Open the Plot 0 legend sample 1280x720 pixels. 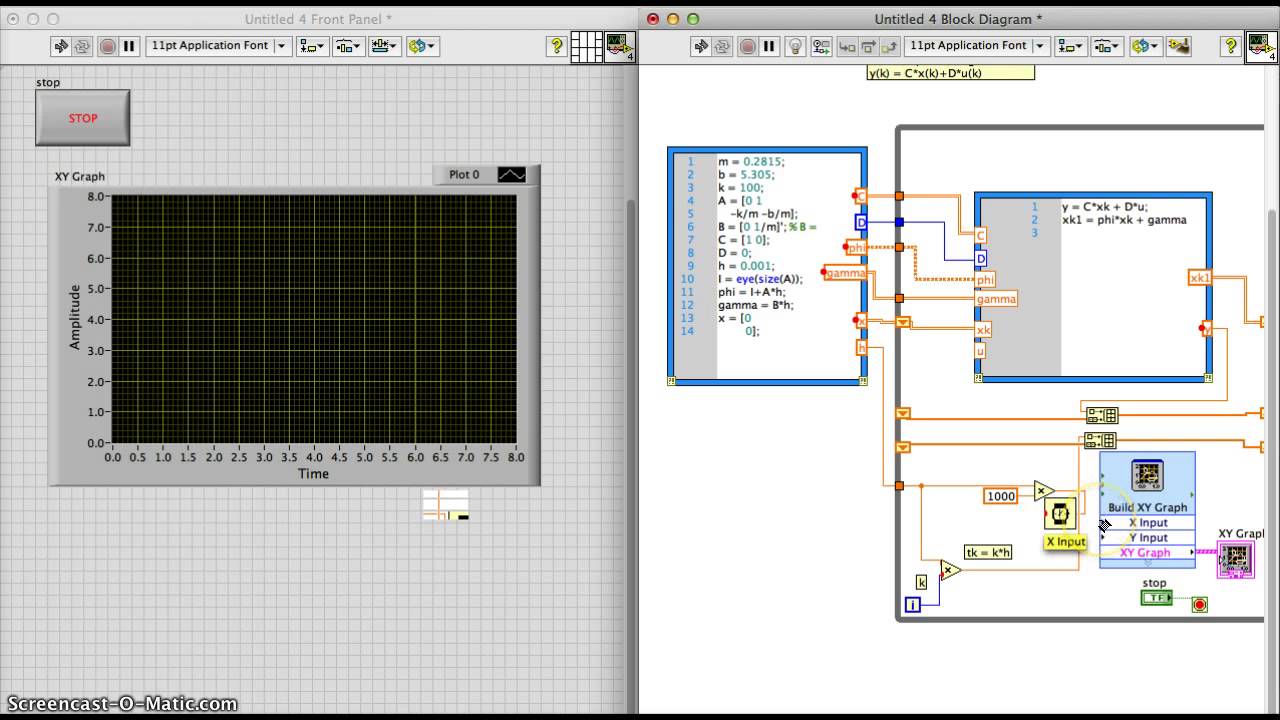511,174
